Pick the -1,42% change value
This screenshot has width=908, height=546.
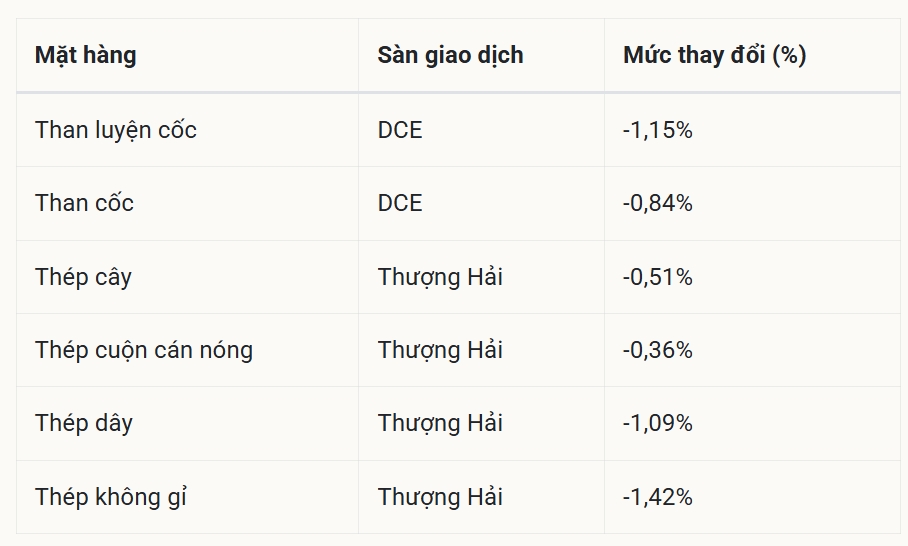[657, 497]
